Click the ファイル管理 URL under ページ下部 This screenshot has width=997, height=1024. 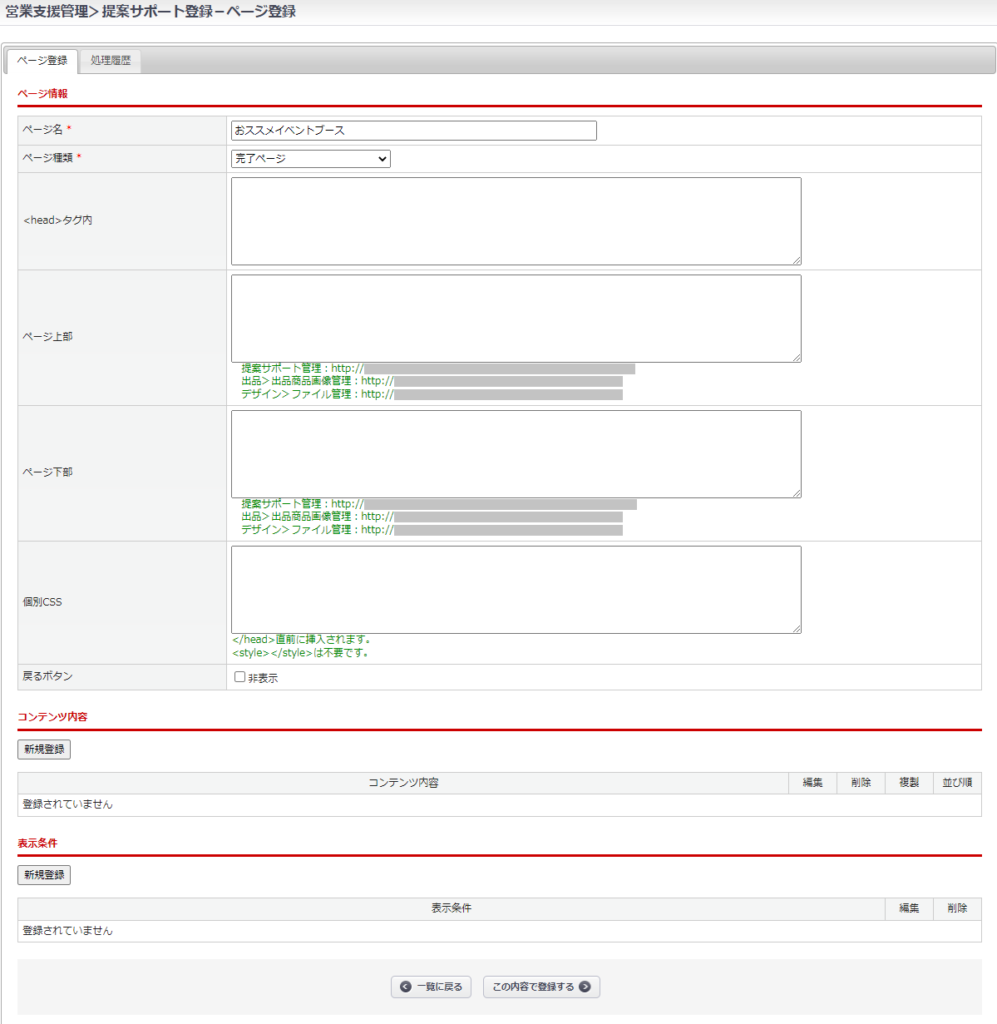(x=492, y=530)
